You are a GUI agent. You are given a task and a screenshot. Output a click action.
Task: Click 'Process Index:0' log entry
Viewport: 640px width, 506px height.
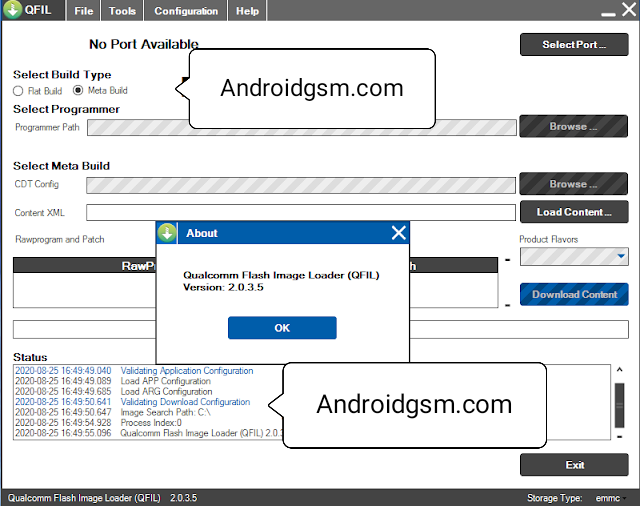click(x=151, y=423)
